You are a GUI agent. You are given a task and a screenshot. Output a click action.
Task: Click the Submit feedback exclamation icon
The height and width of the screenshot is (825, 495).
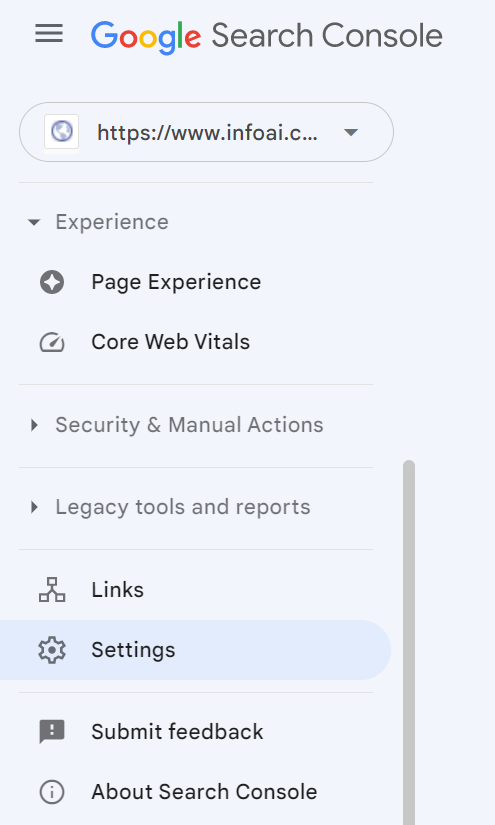[x=52, y=732]
